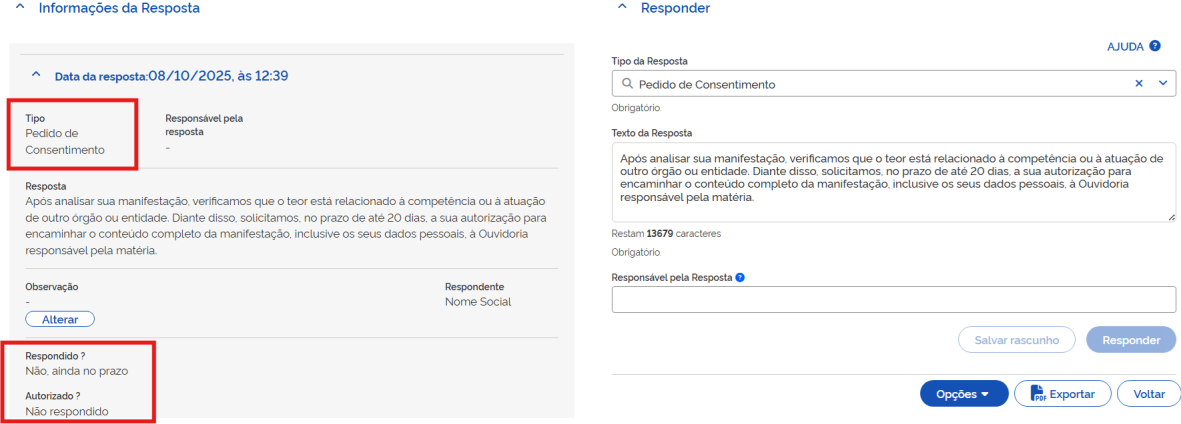Open the Opções dropdown menu
Screen dimensions: 1181x424
[x=963, y=394]
